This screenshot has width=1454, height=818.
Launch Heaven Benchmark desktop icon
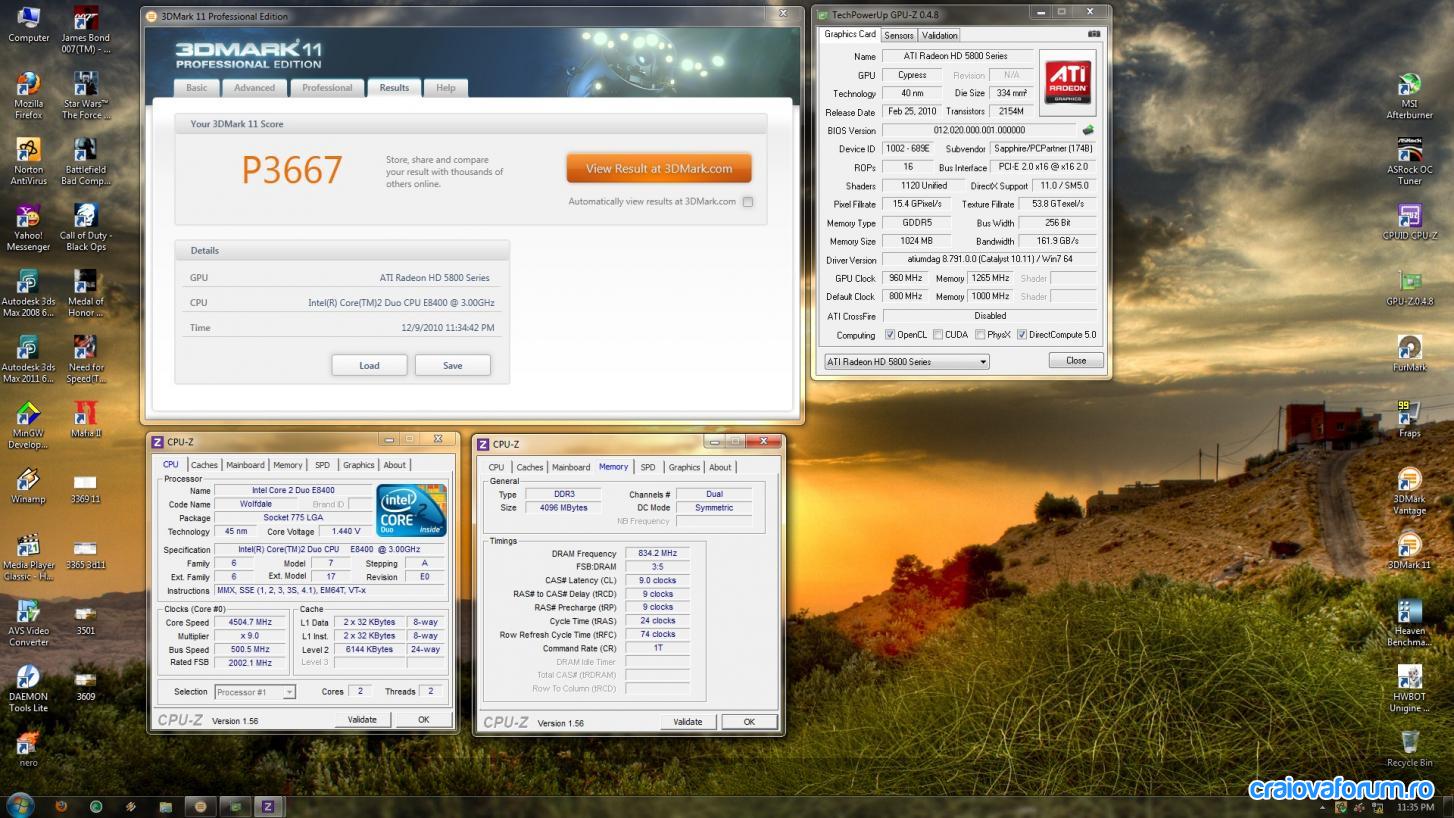1409,623
